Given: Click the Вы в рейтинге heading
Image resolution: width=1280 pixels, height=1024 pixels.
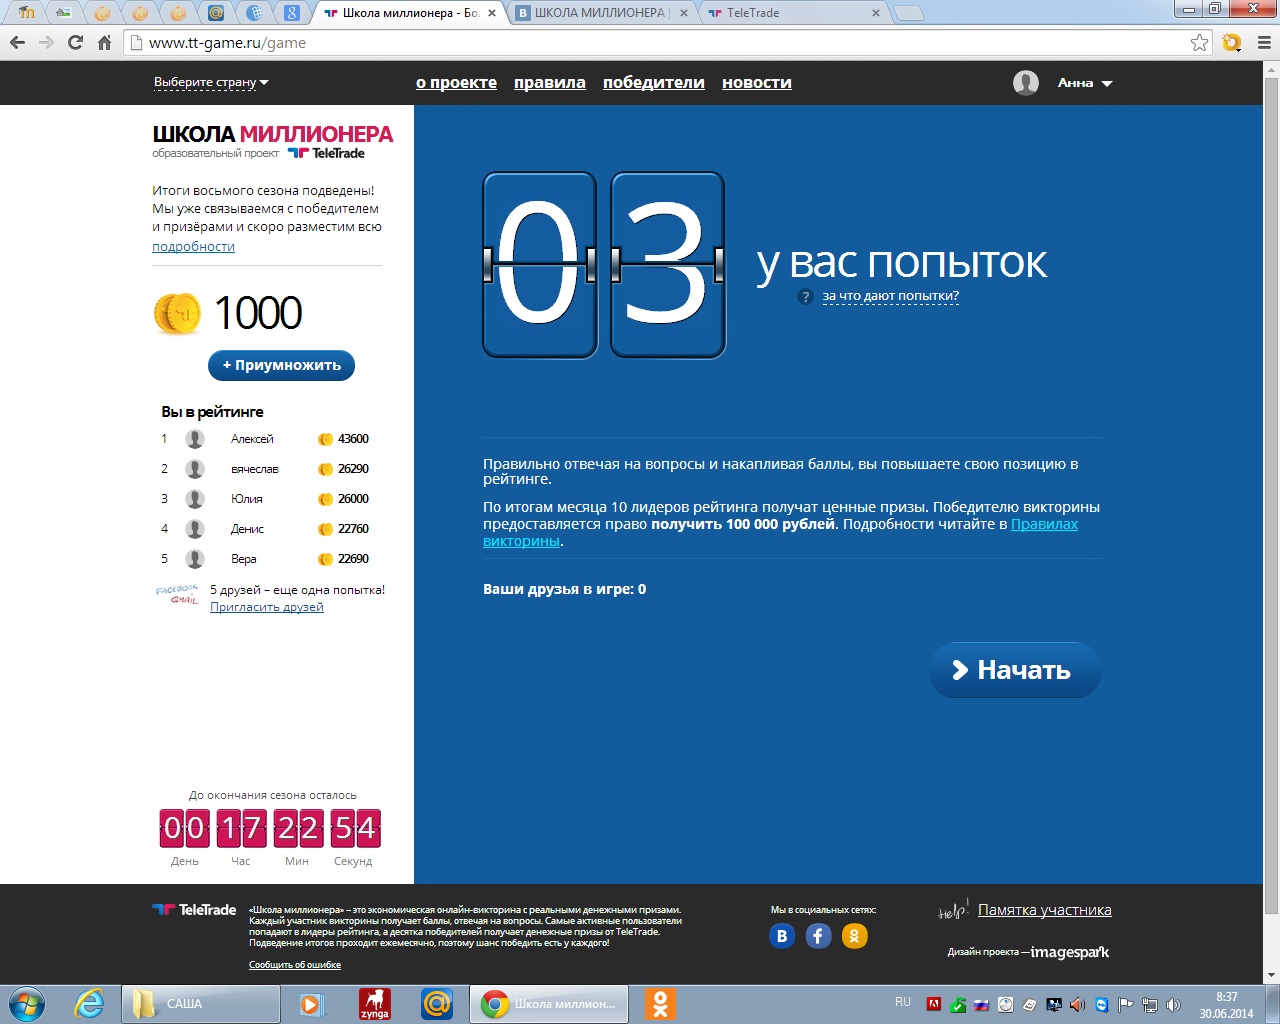Looking at the screenshot, I should (x=212, y=412).
